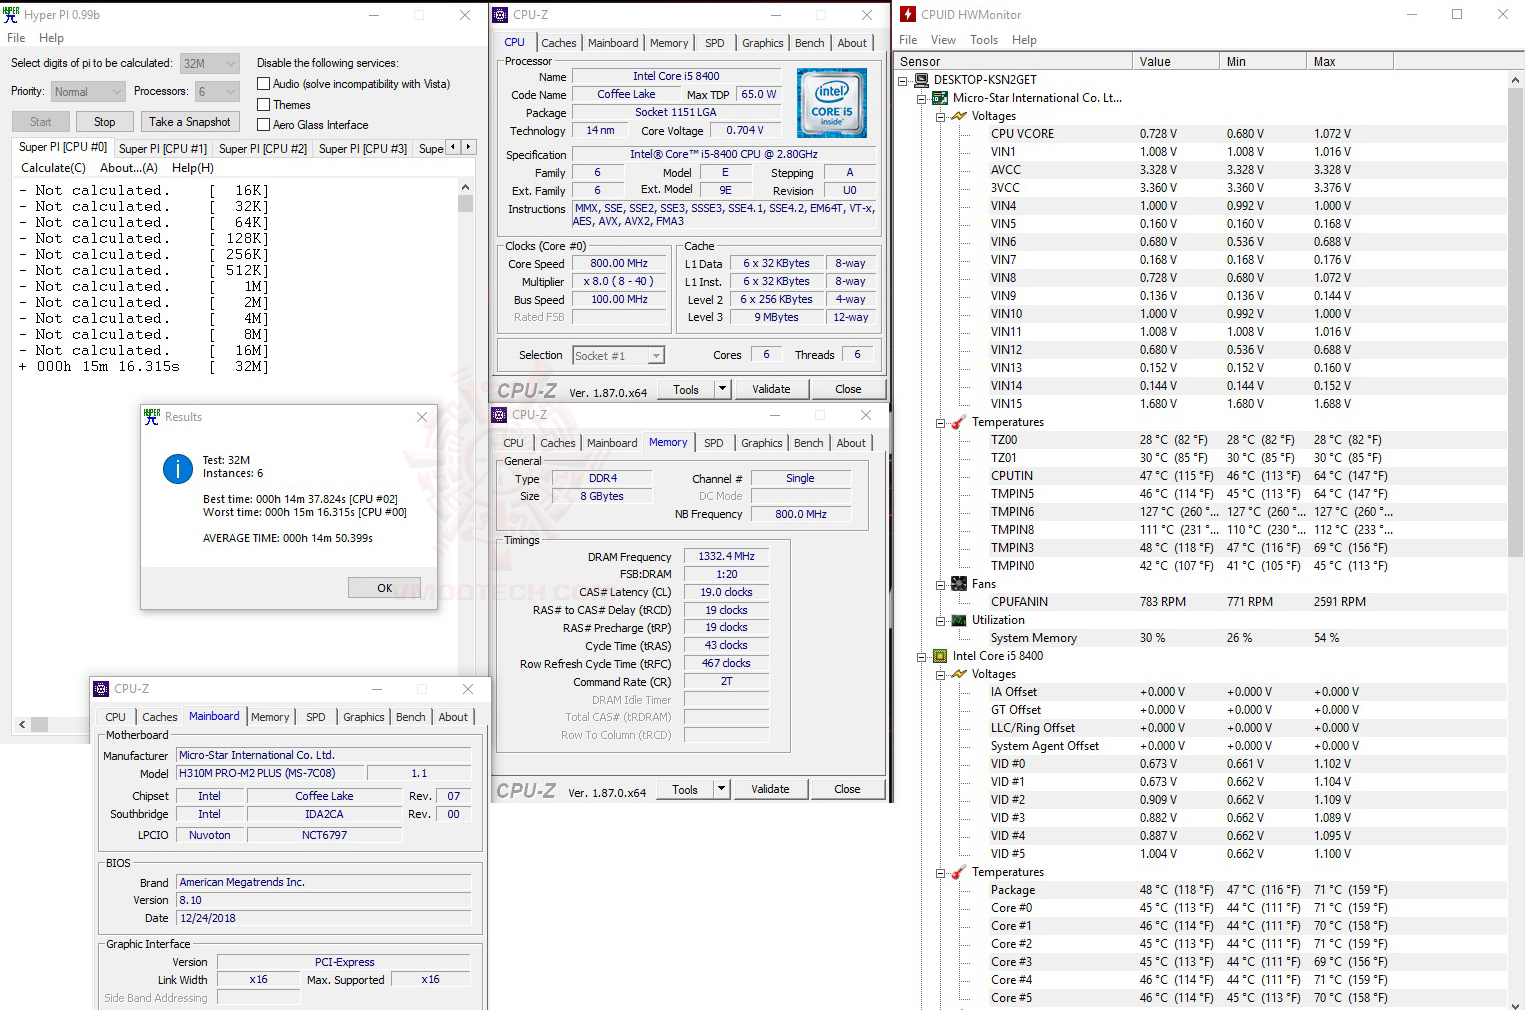Open Caches tab in CPU-Z Processor window

coord(559,43)
